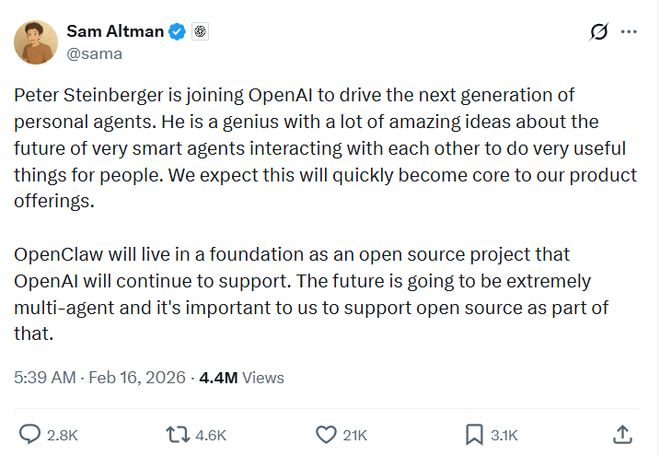The width and height of the screenshot is (660, 456).
Task: Click the repost arrows icon
Action: click(177, 434)
